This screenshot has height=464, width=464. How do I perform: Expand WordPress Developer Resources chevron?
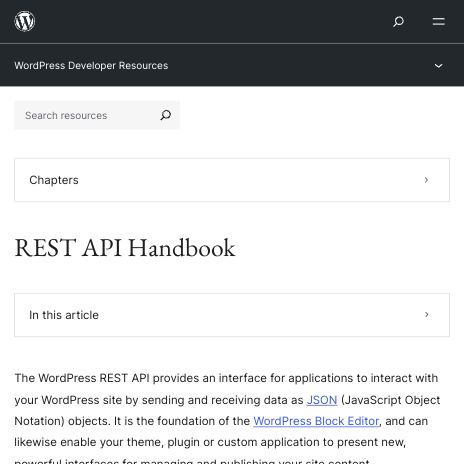click(x=438, y=66)
